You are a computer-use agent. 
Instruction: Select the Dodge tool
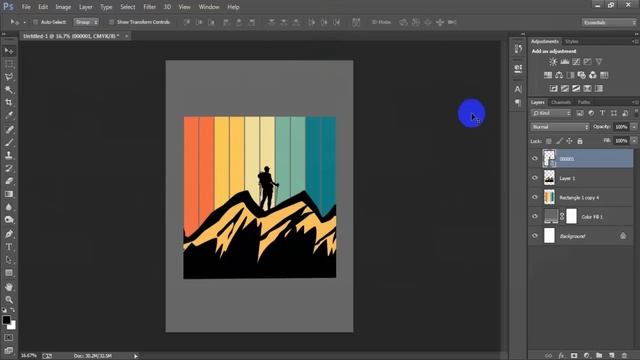tap(9, 220)
